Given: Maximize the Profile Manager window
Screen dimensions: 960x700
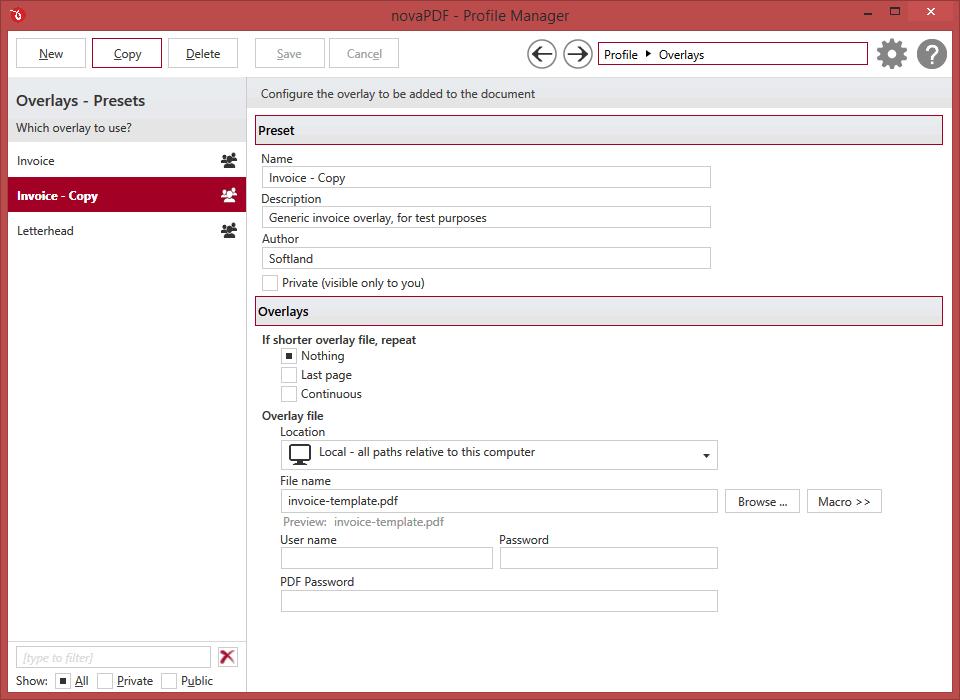Looking at the screenshot, I should pos(894,12).
